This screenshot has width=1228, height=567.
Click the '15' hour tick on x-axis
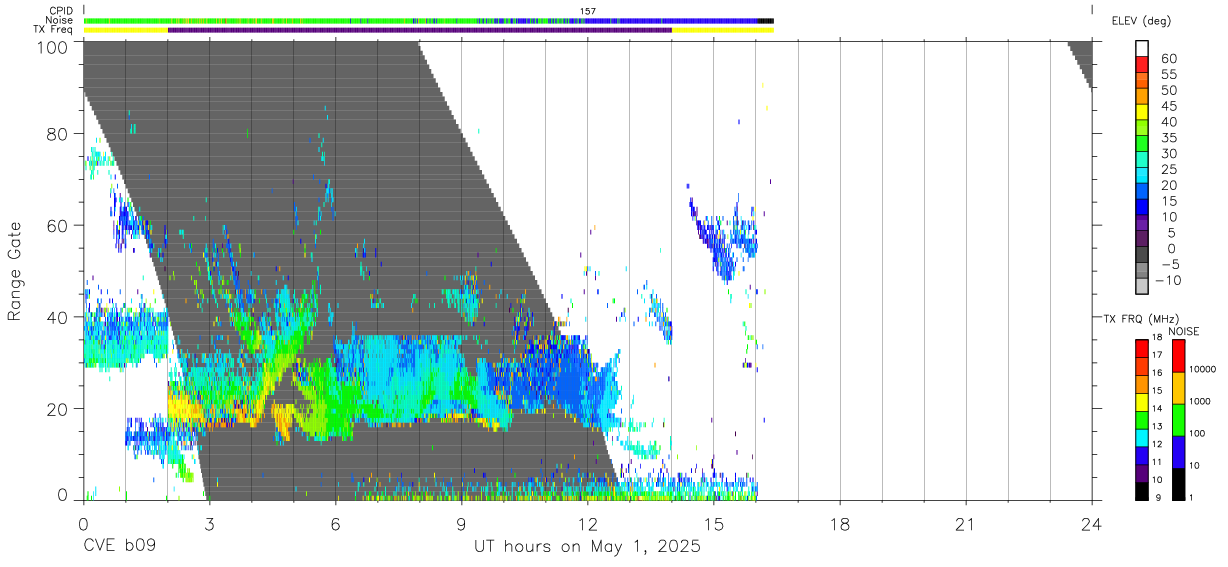(713, 523)
